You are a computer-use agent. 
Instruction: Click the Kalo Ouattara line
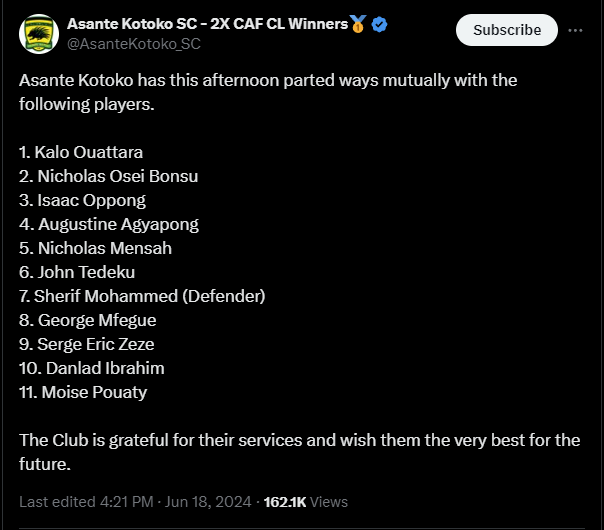coord(81,152)
